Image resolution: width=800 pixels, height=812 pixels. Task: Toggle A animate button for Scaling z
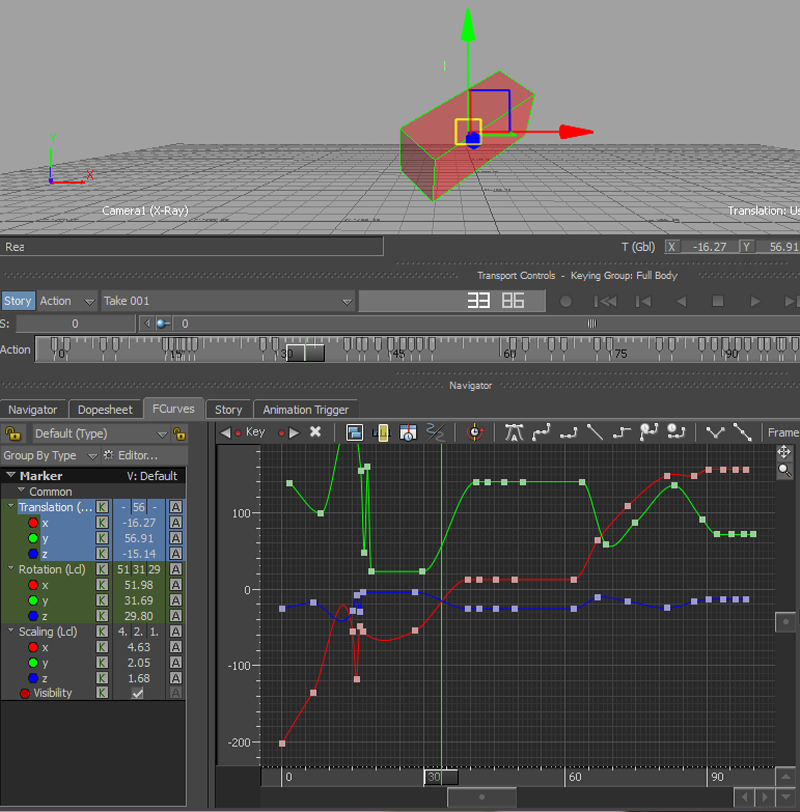[x=176, y=678]
